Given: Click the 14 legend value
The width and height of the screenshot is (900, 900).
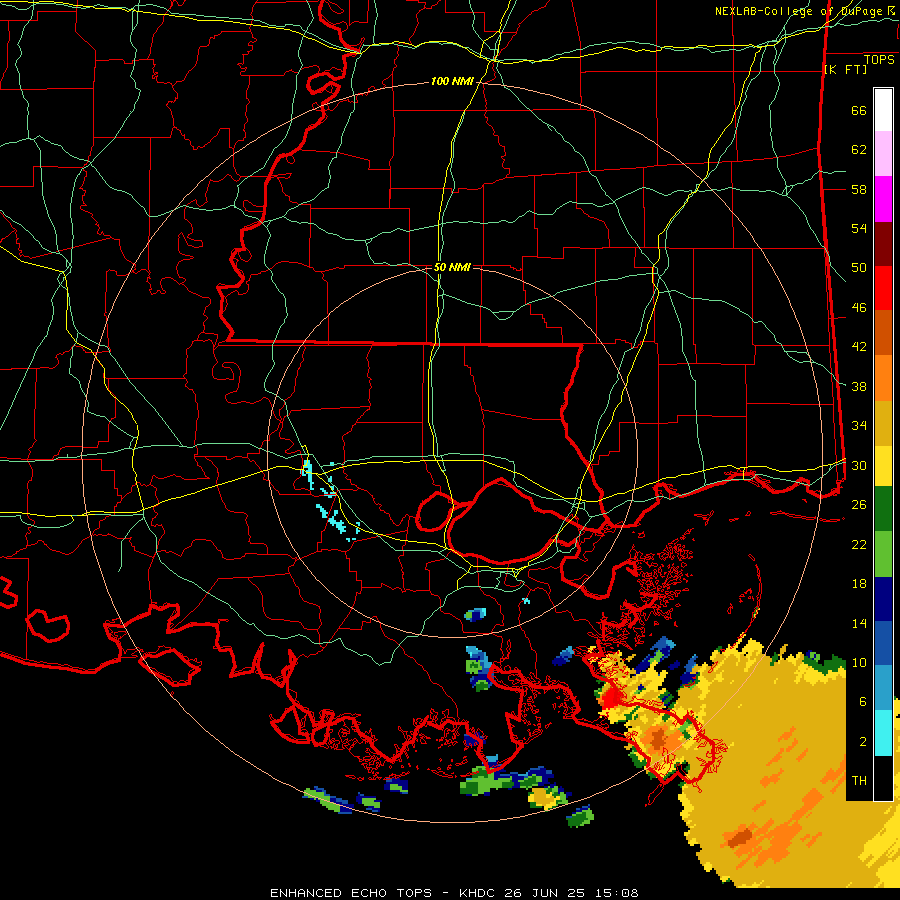Looking at the screenshot, I should [x=859, y=623].
